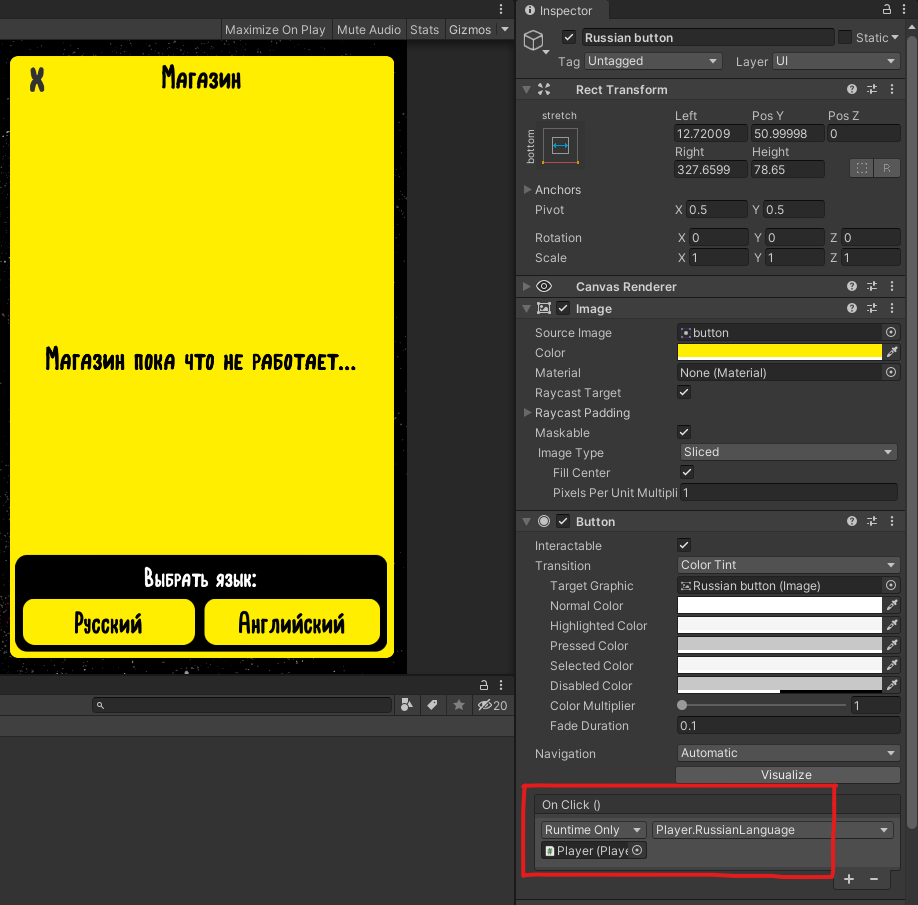Image resolution: width=918 pixels, height=905 pixels.
Task: Open the Transition Color Tint dropdown
Action: [x=787, y=565]
